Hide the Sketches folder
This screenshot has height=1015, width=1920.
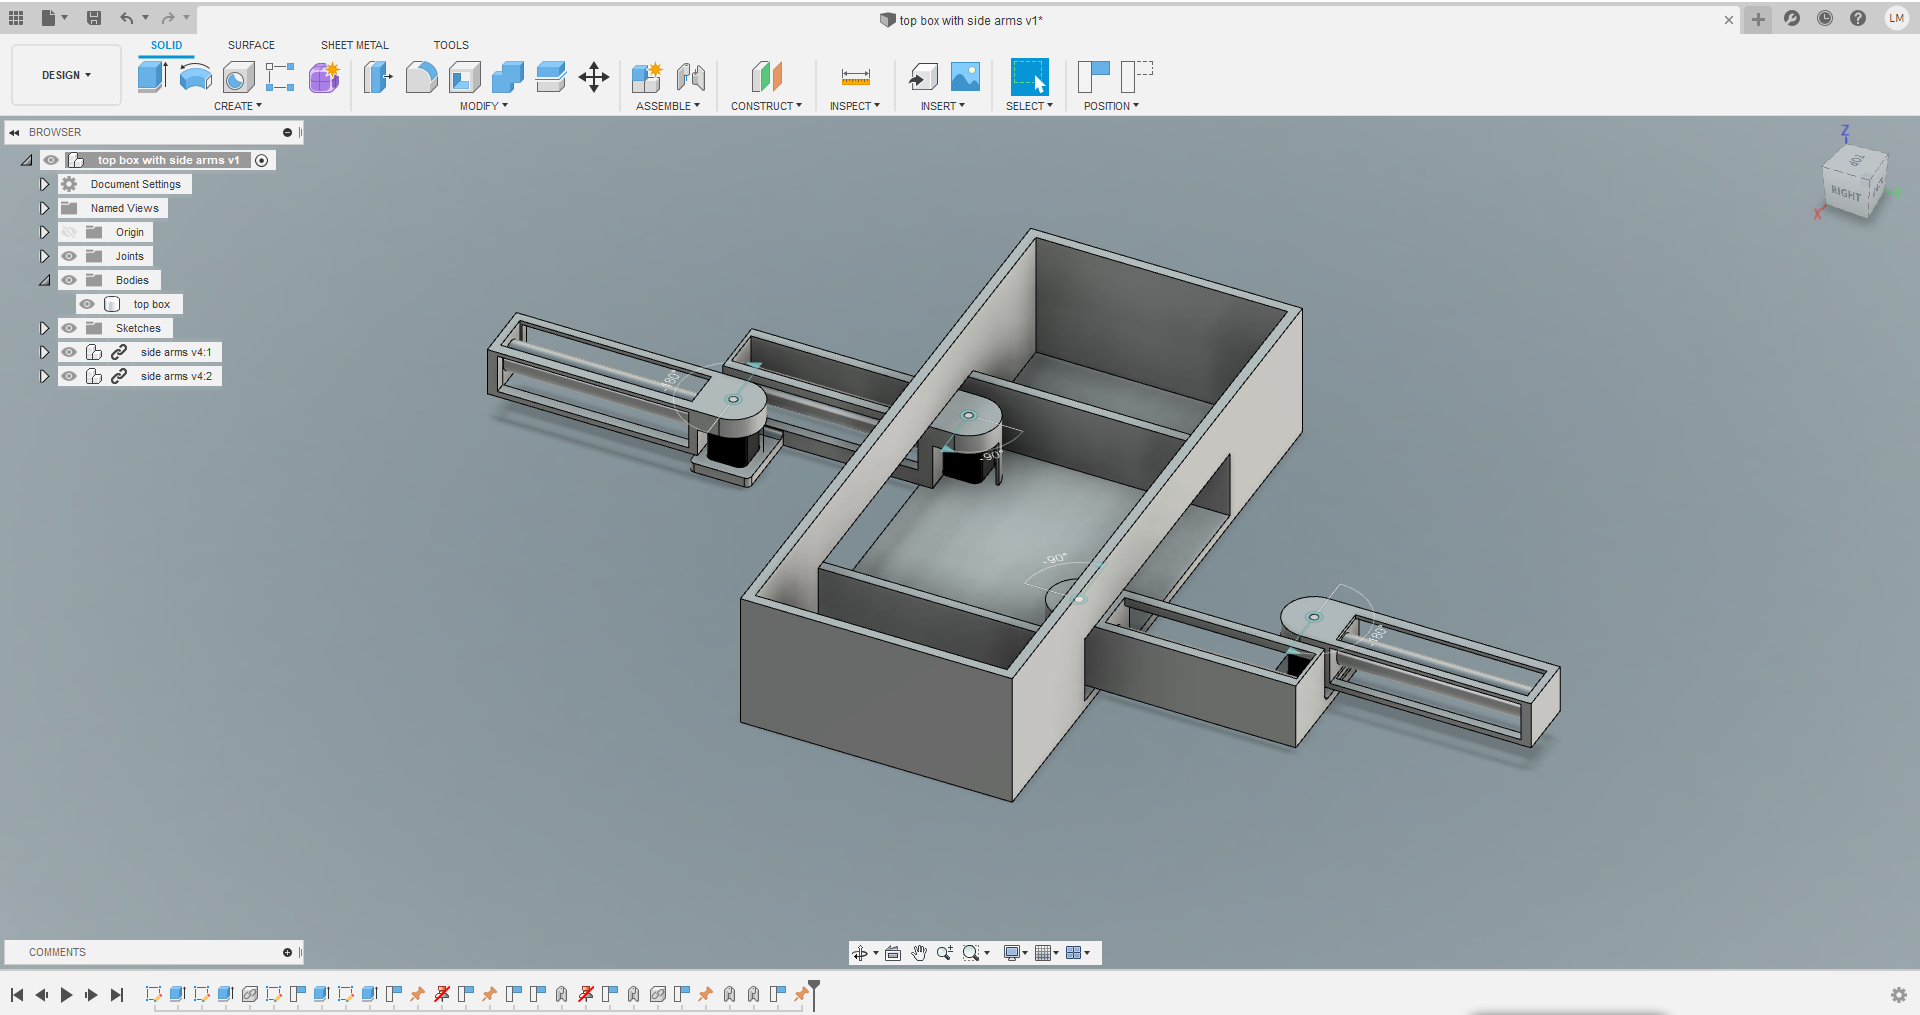69,328
